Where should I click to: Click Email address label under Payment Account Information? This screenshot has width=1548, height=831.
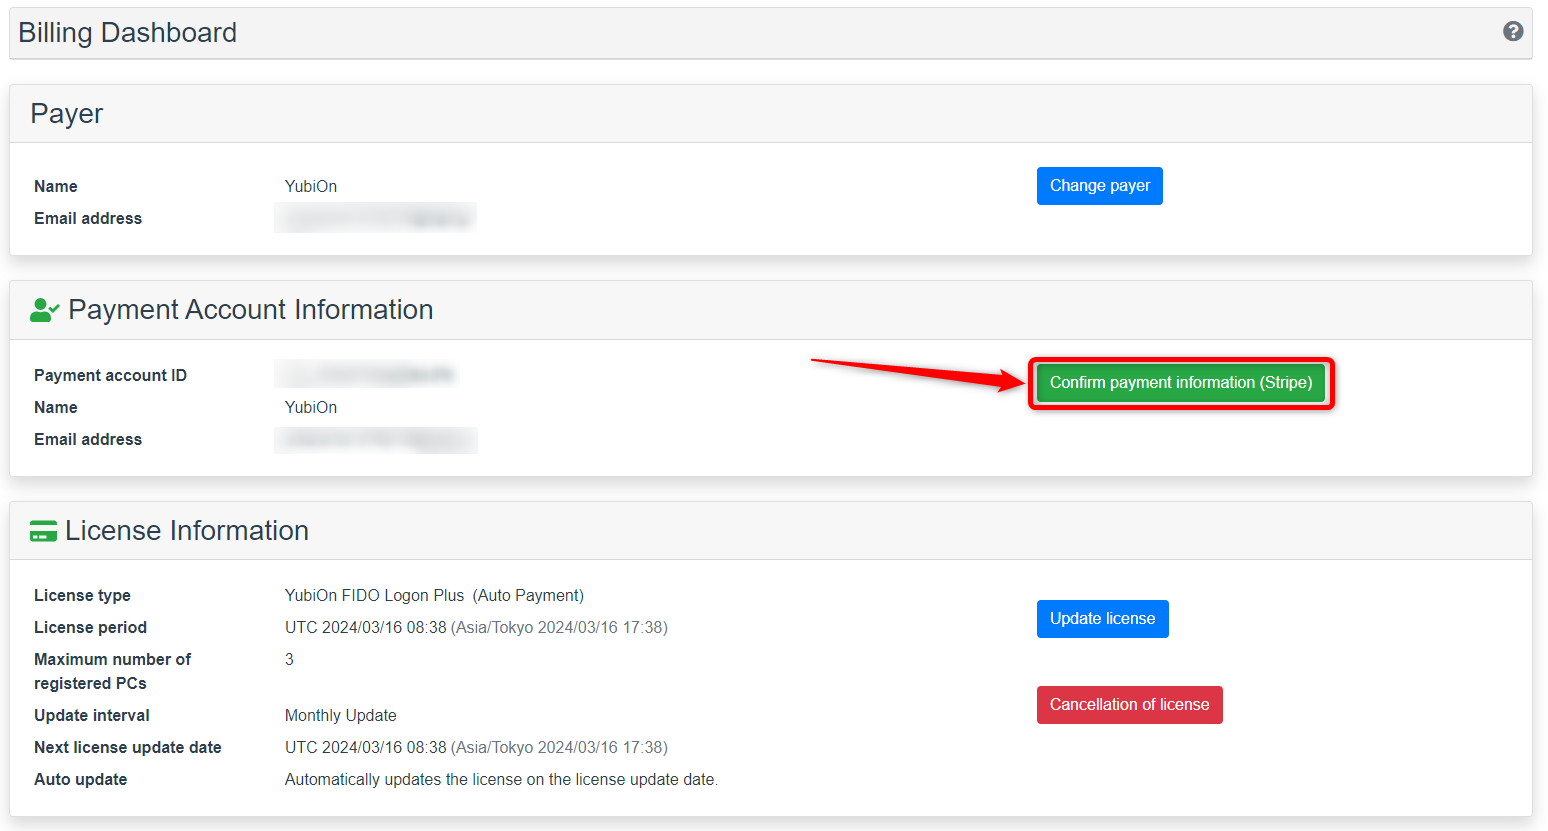(88, 439)
